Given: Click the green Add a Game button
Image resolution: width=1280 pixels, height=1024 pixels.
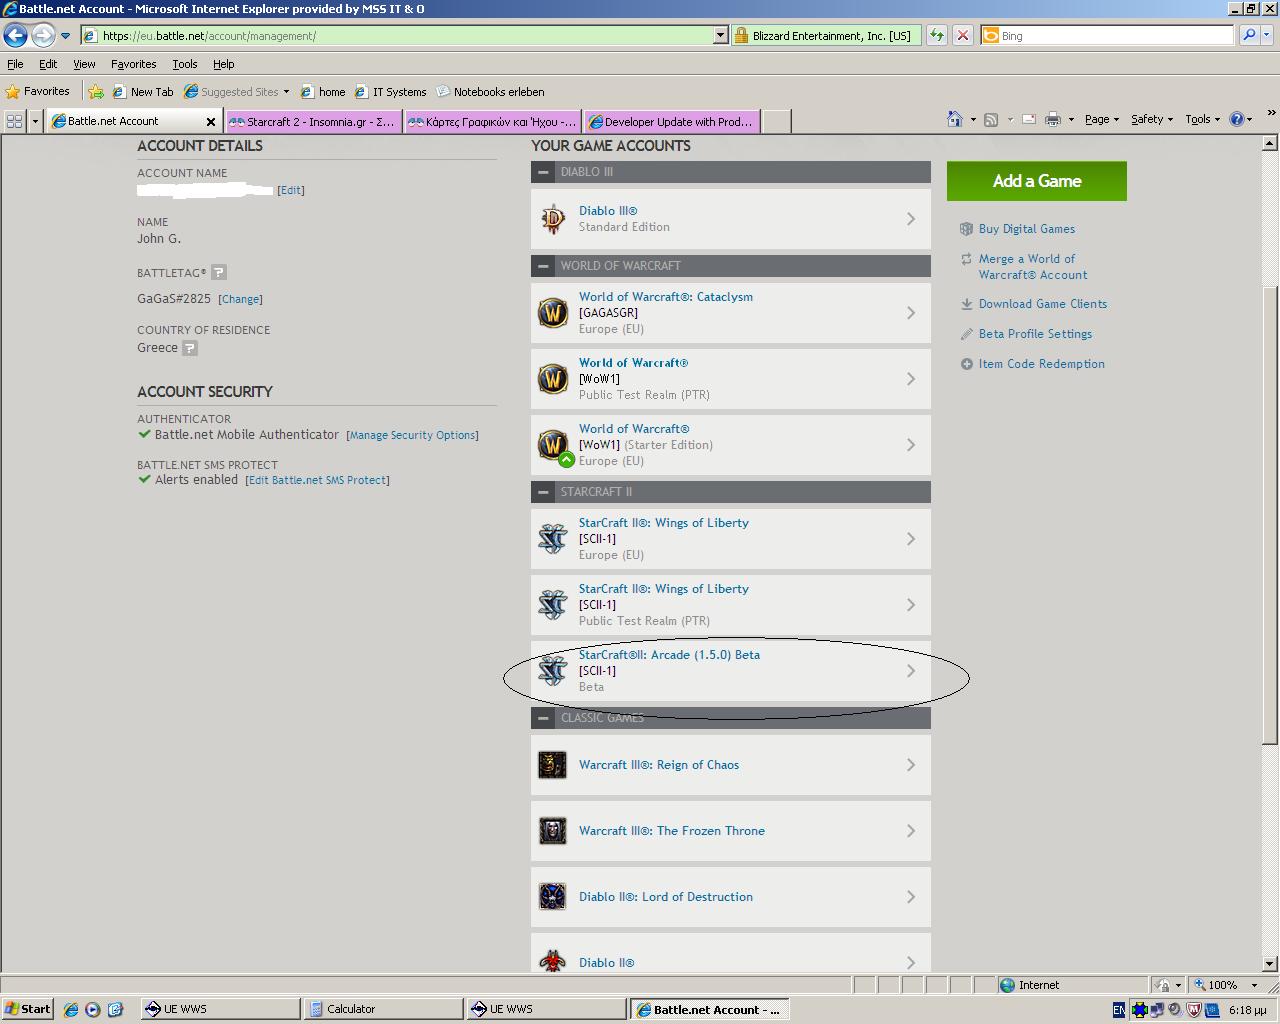Looking at the screenshot, I should [1037, 181].
